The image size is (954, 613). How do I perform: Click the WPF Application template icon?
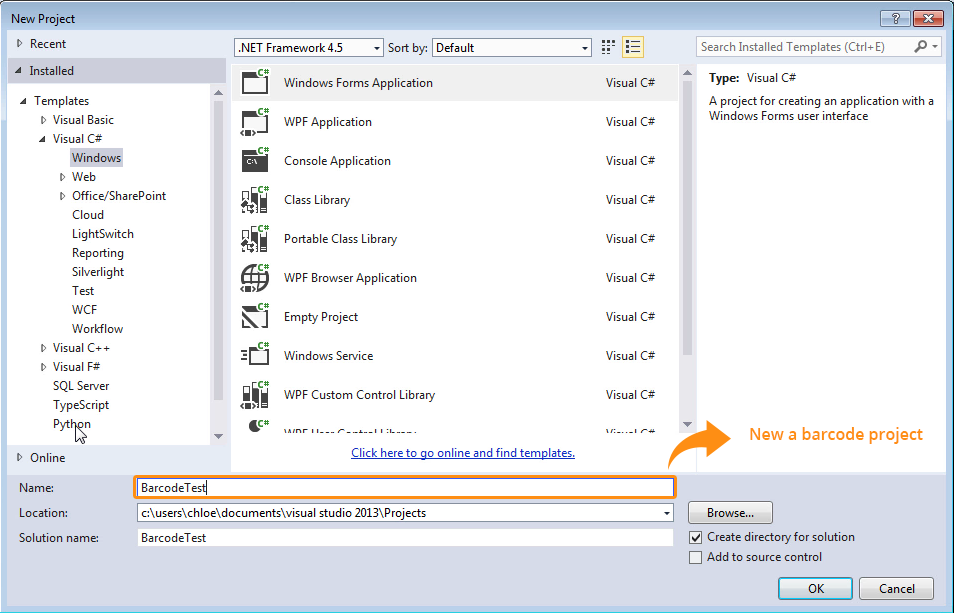255,122
